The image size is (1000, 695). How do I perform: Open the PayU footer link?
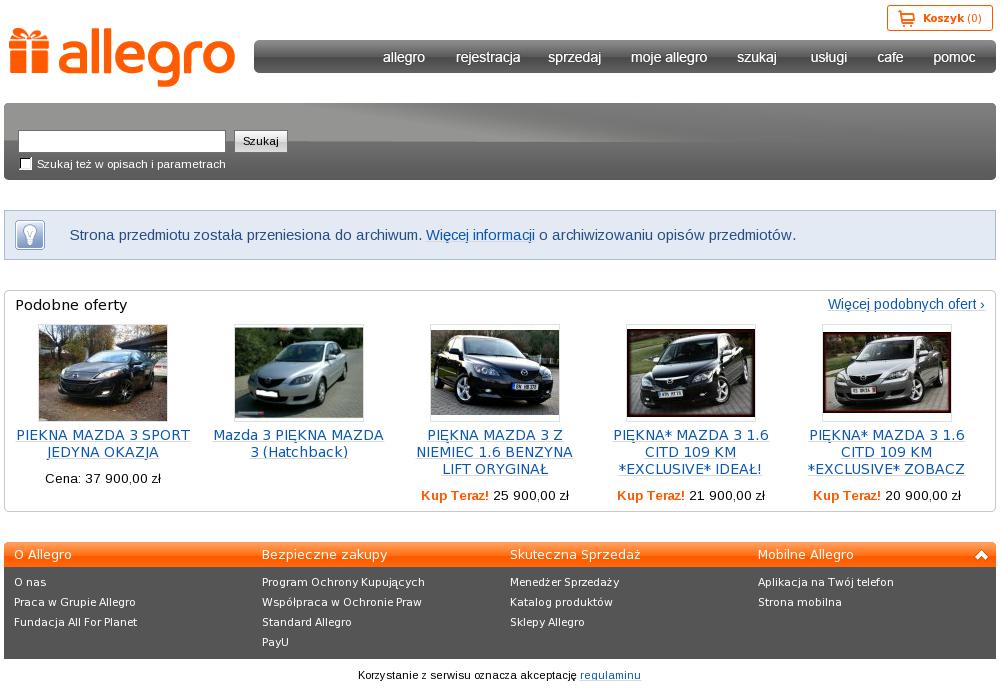pyautogui.click(x=275, y=642)
